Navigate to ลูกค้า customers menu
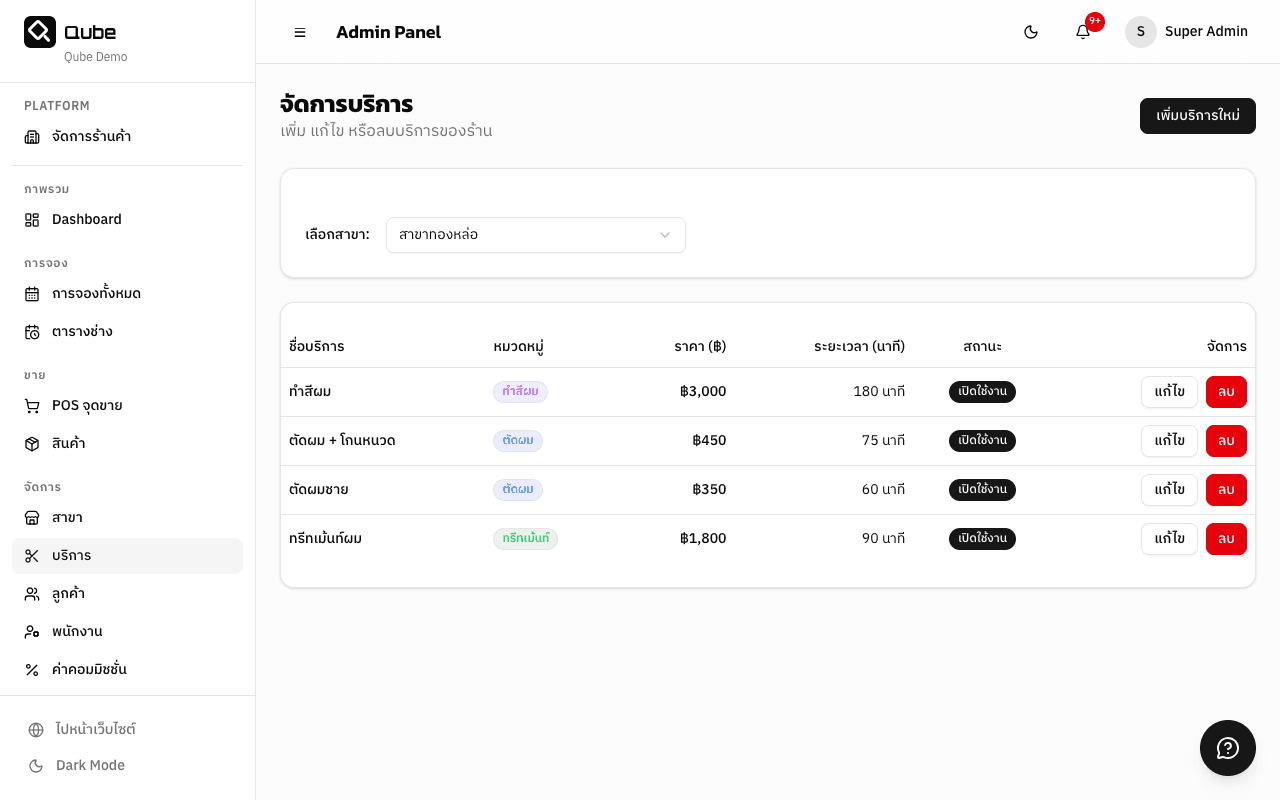This screenshot has height=800, width=1280. [x=68, y=594]
